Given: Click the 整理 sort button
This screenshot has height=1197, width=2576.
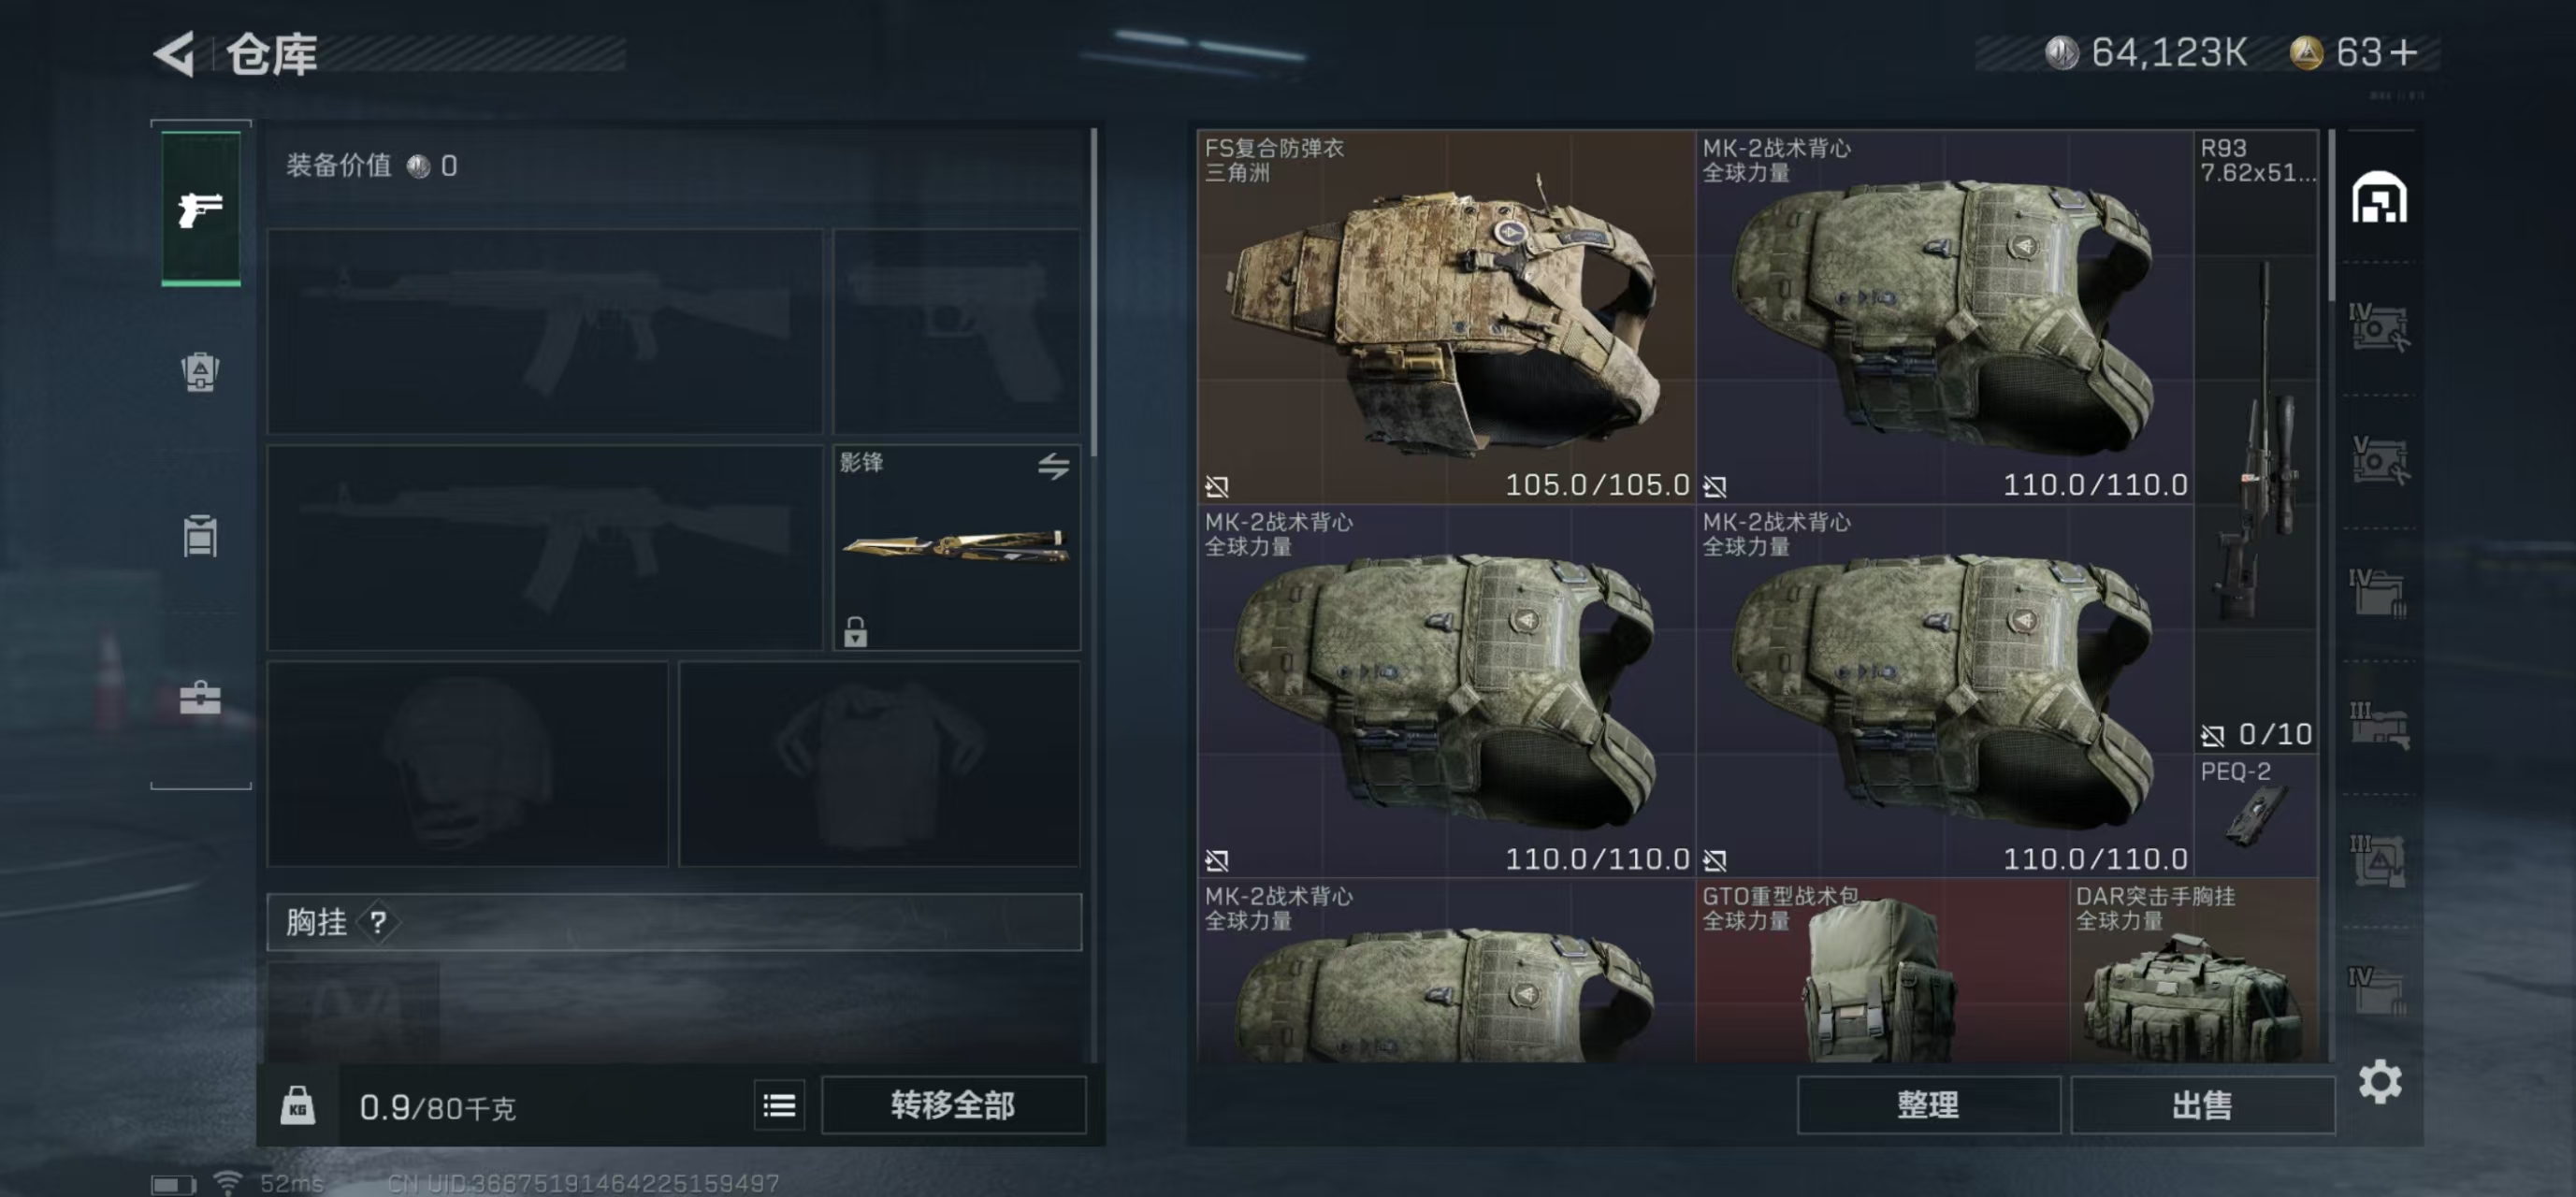Looking at the screenshot, I should 1928,1105.
